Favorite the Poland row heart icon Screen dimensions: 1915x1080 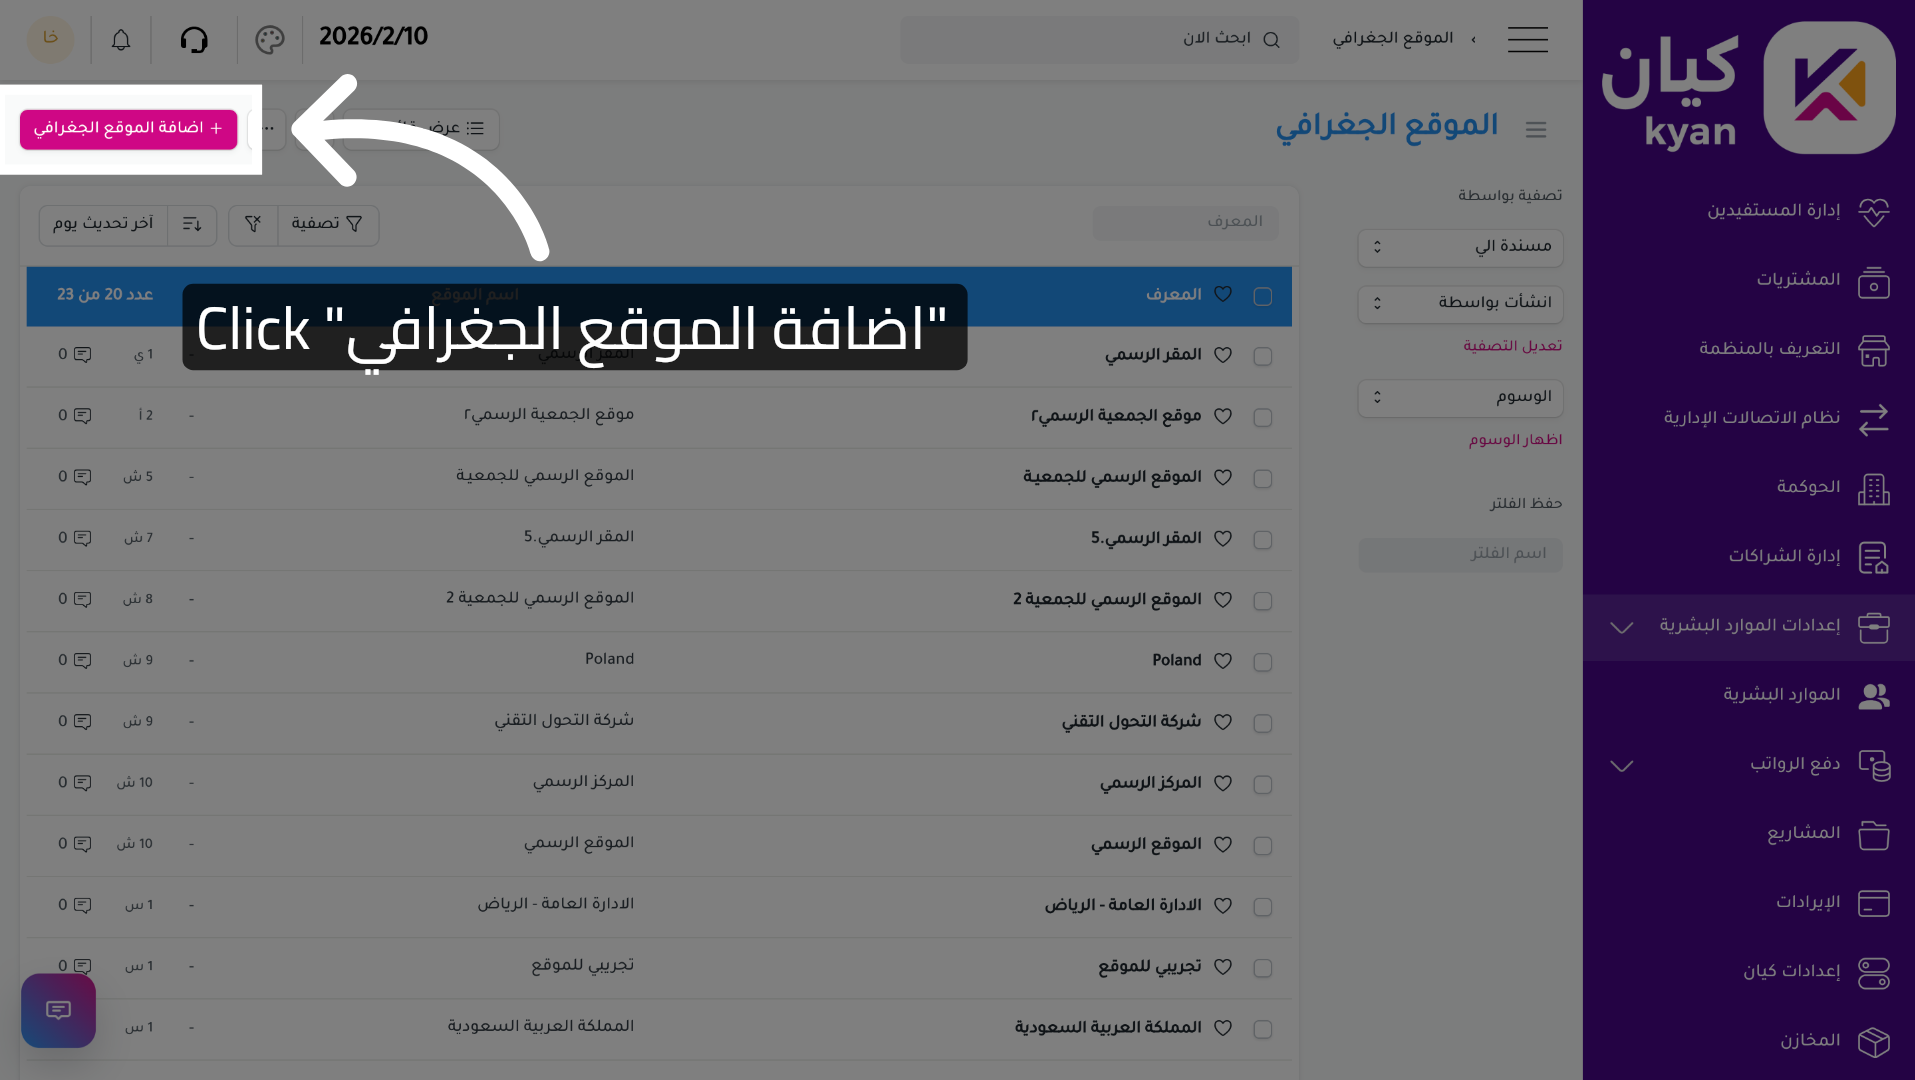click(1222, 661)
